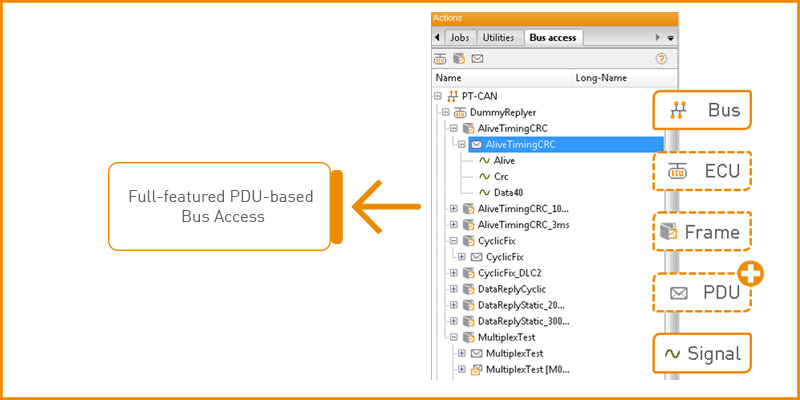800x400 pixels.
Task: Select the Crc signal item
Action: (x=501, y=176)
